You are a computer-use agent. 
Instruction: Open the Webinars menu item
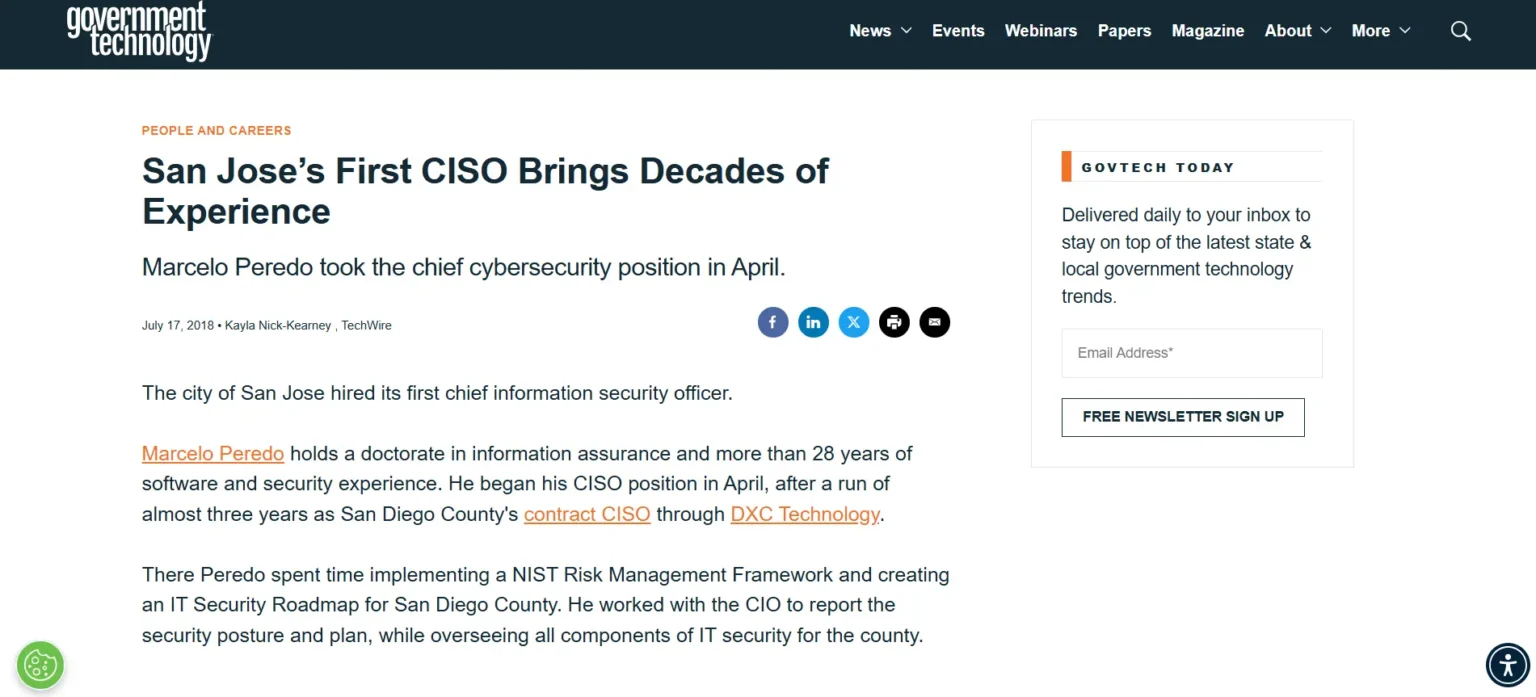point(1040,31)
